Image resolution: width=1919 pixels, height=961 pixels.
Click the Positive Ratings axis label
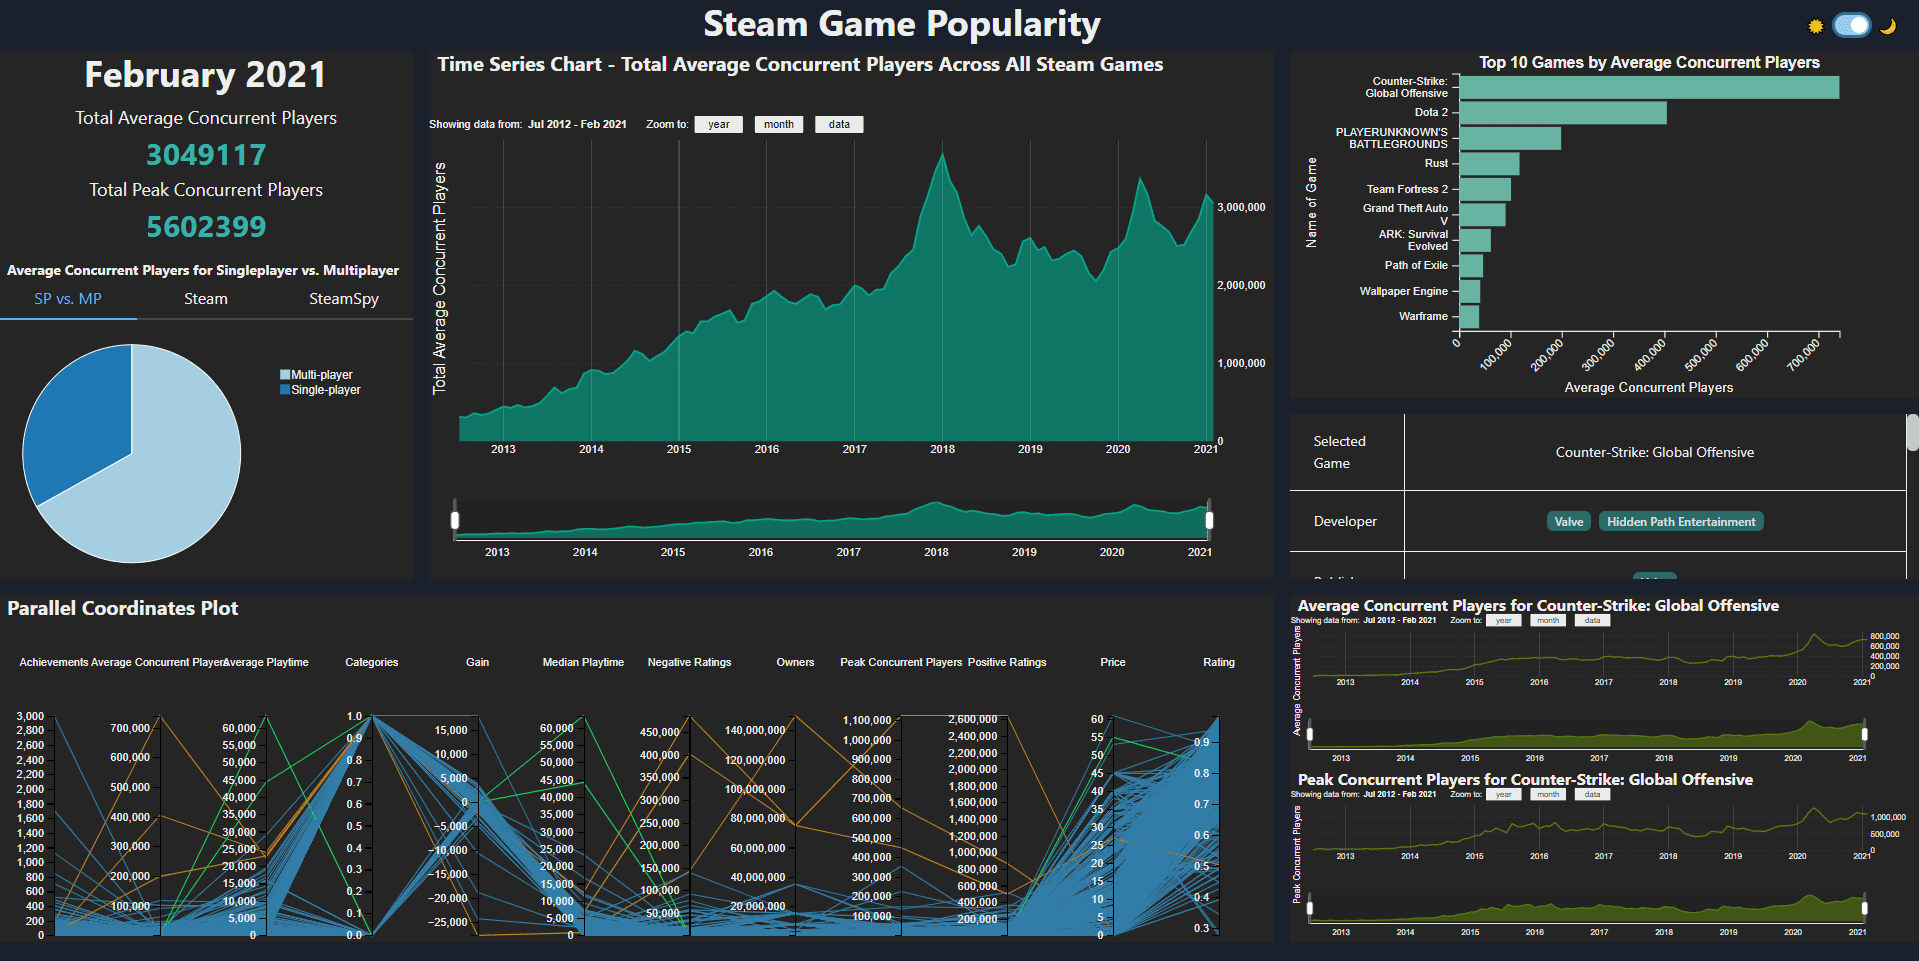click(x=1007, y=662)
